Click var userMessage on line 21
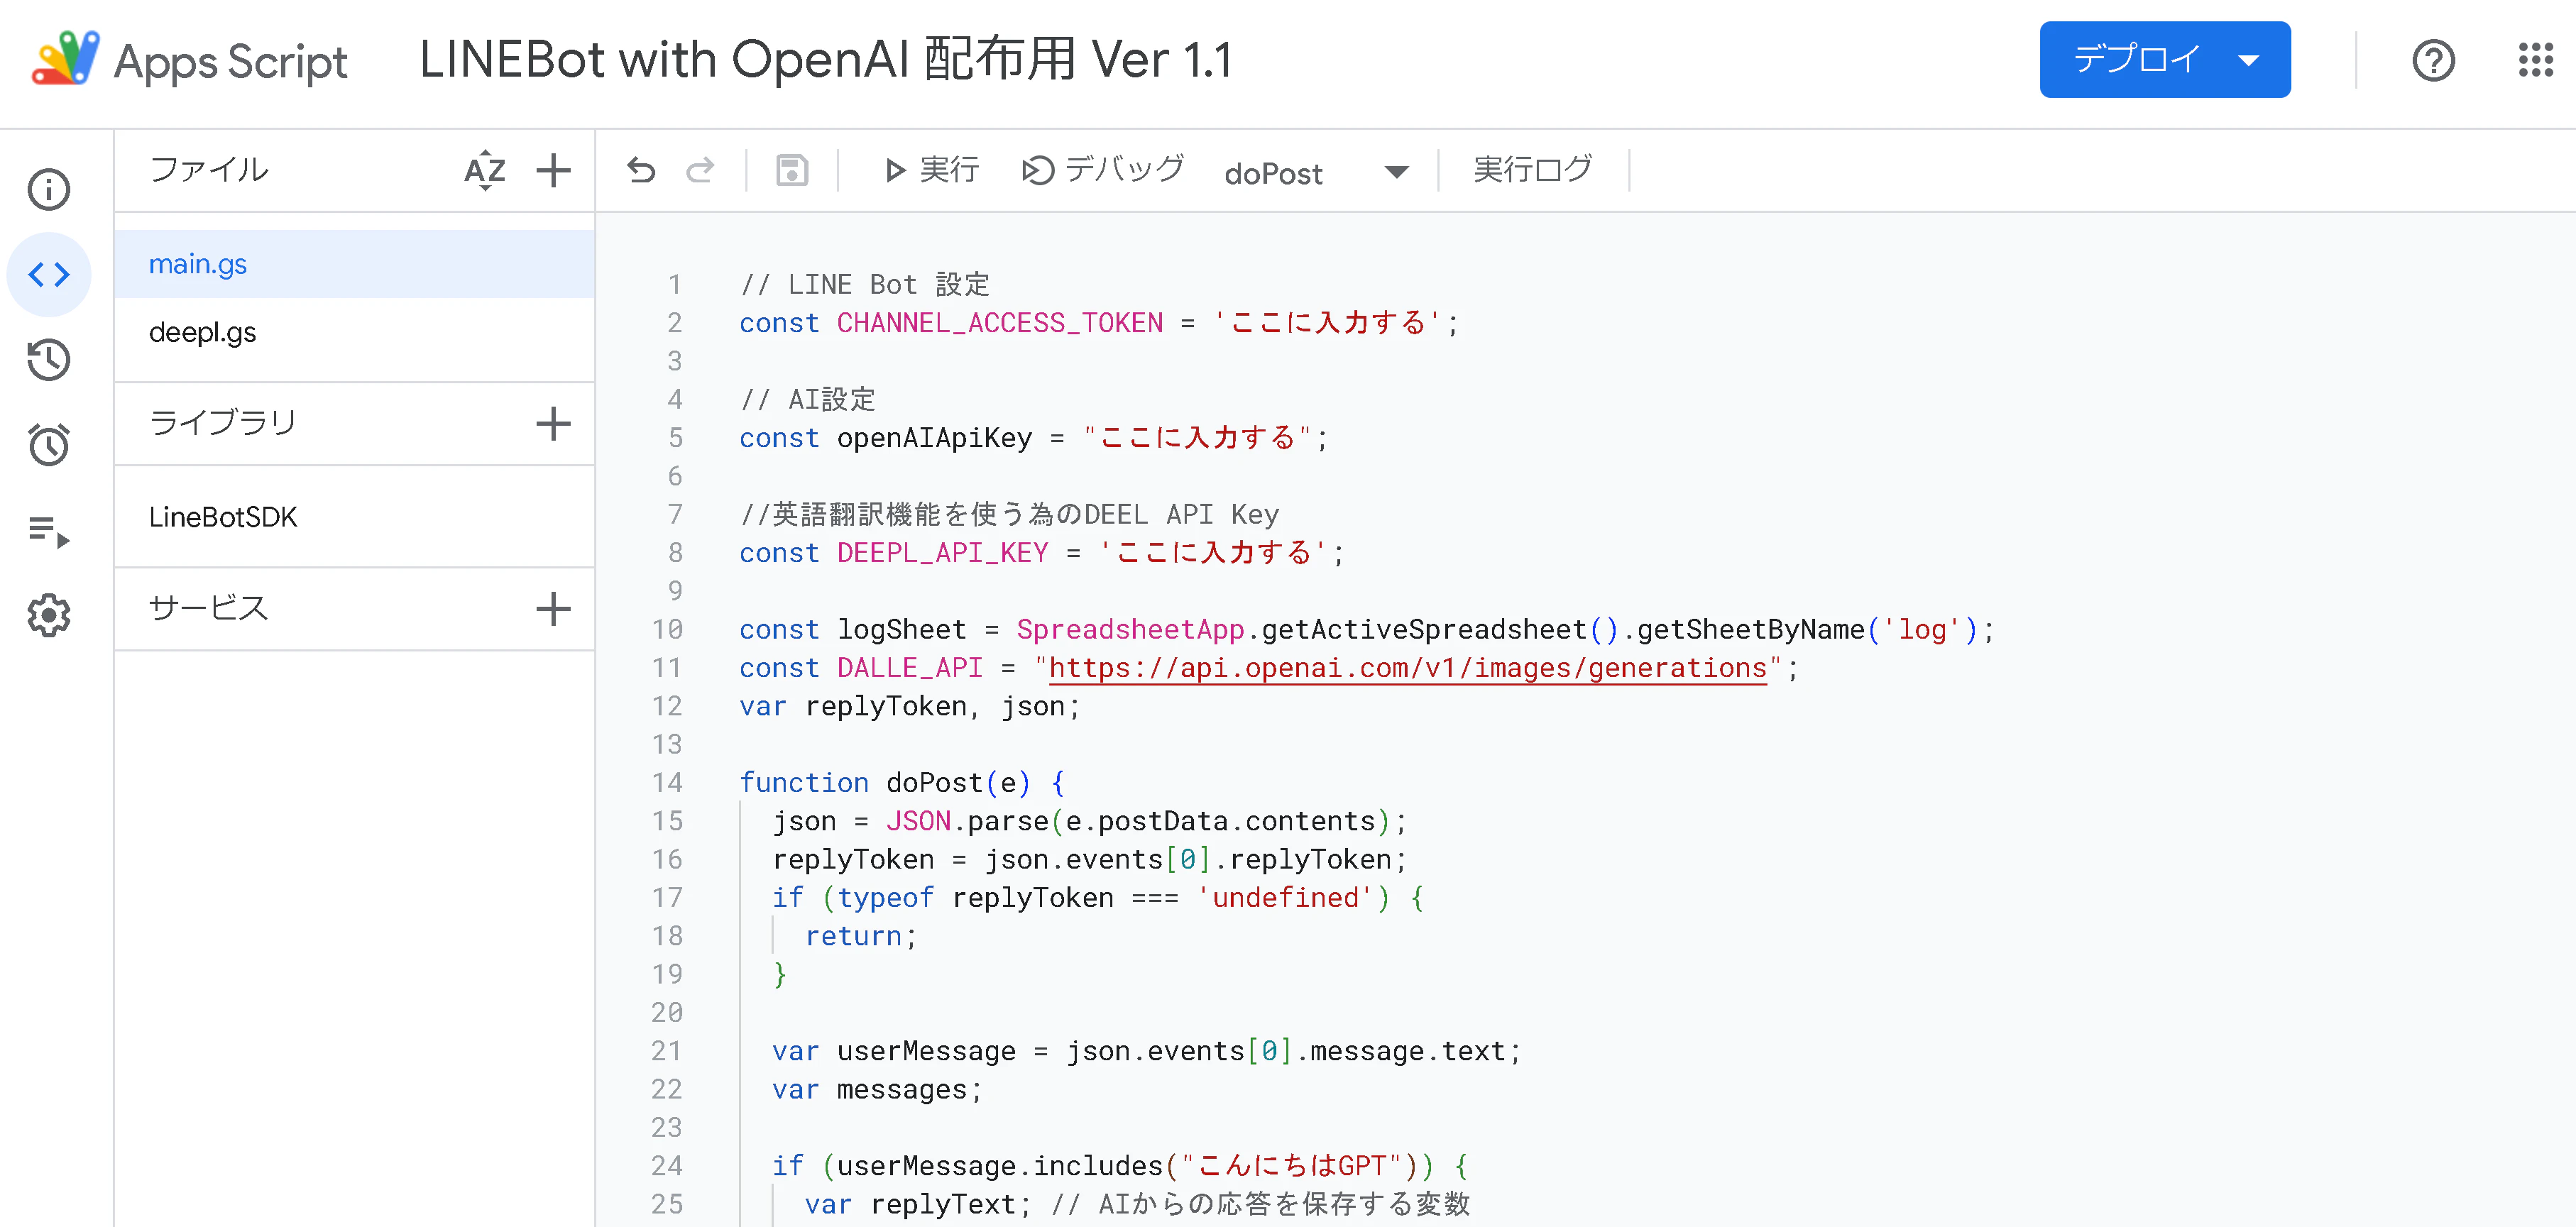This screenshot has width=2576, height=1227. (x=1146, y=1051)
